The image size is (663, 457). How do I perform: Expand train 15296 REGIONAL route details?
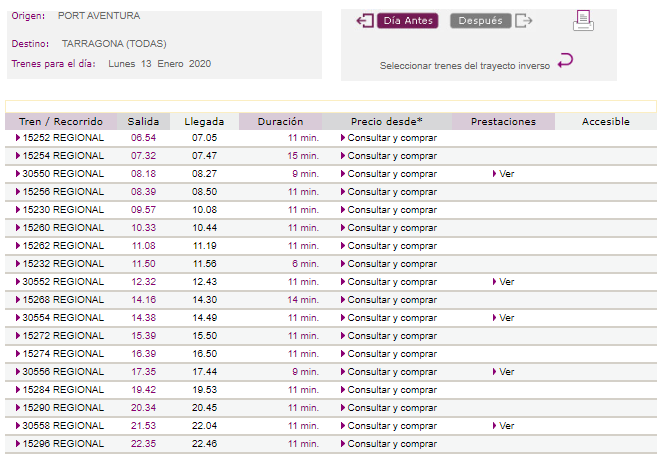pos(60,444)
